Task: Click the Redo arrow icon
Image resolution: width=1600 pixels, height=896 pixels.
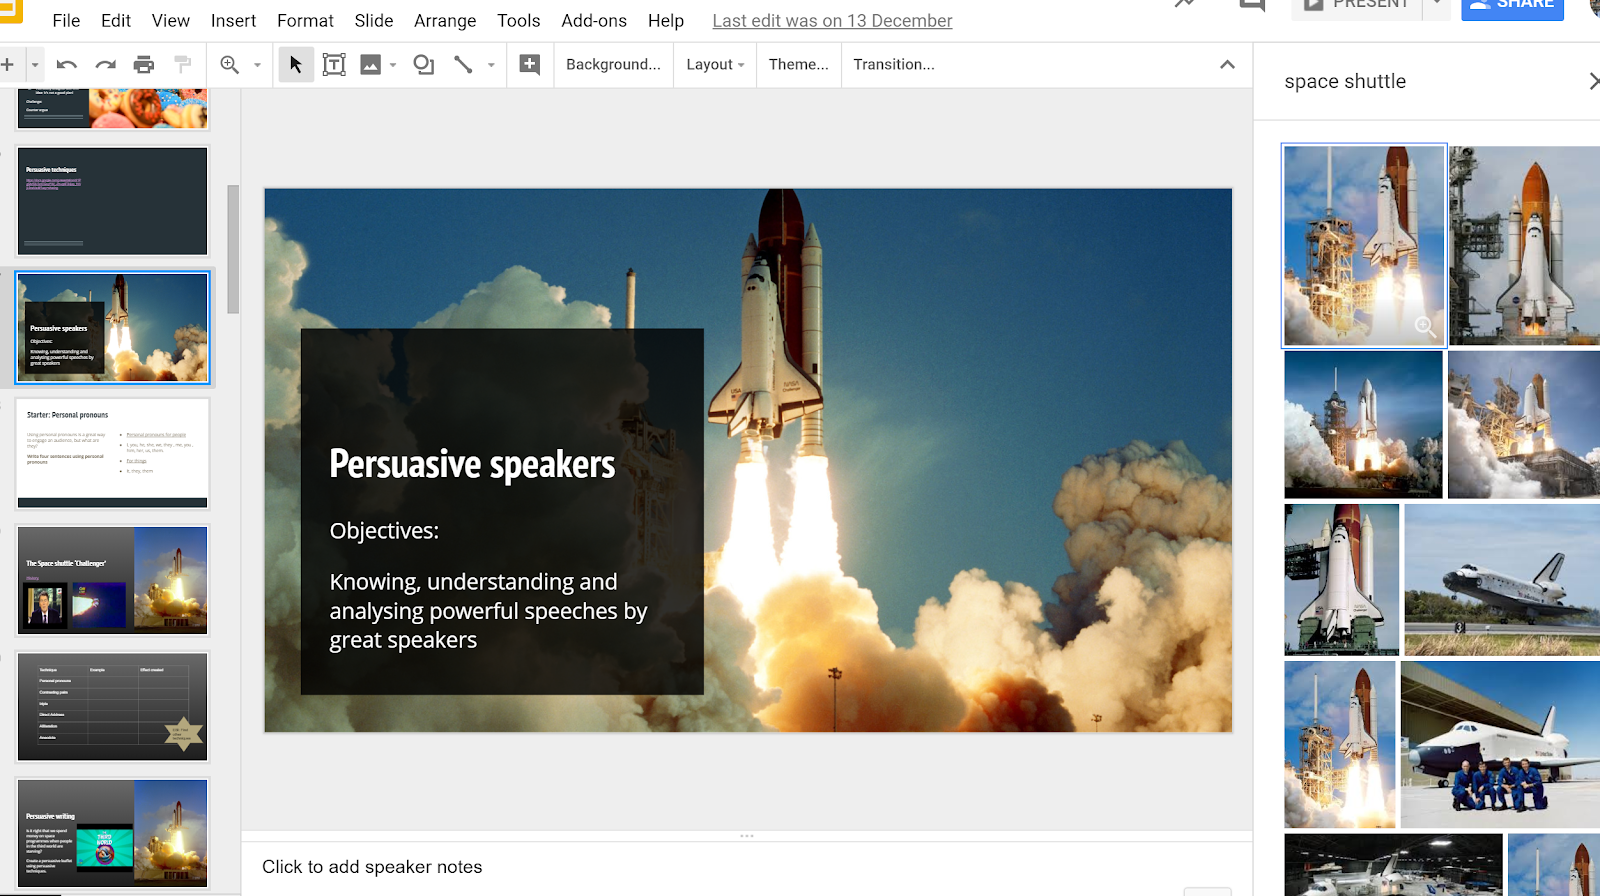Action: (x=105, y=65)
